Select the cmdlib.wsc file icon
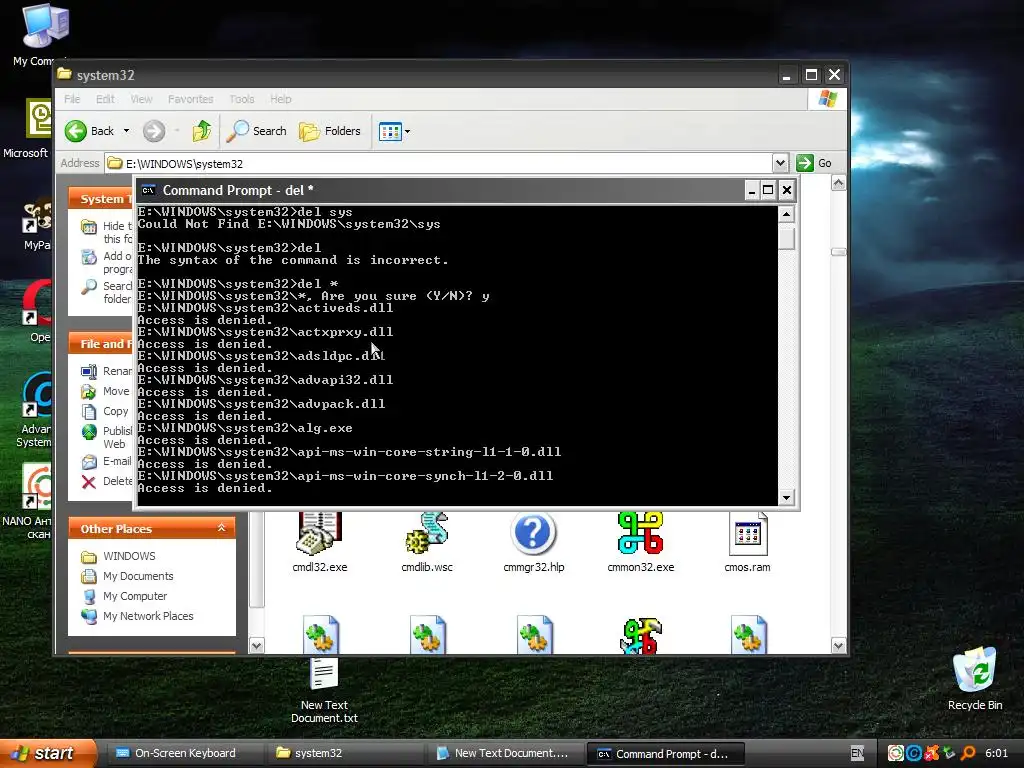 [427, 534]
